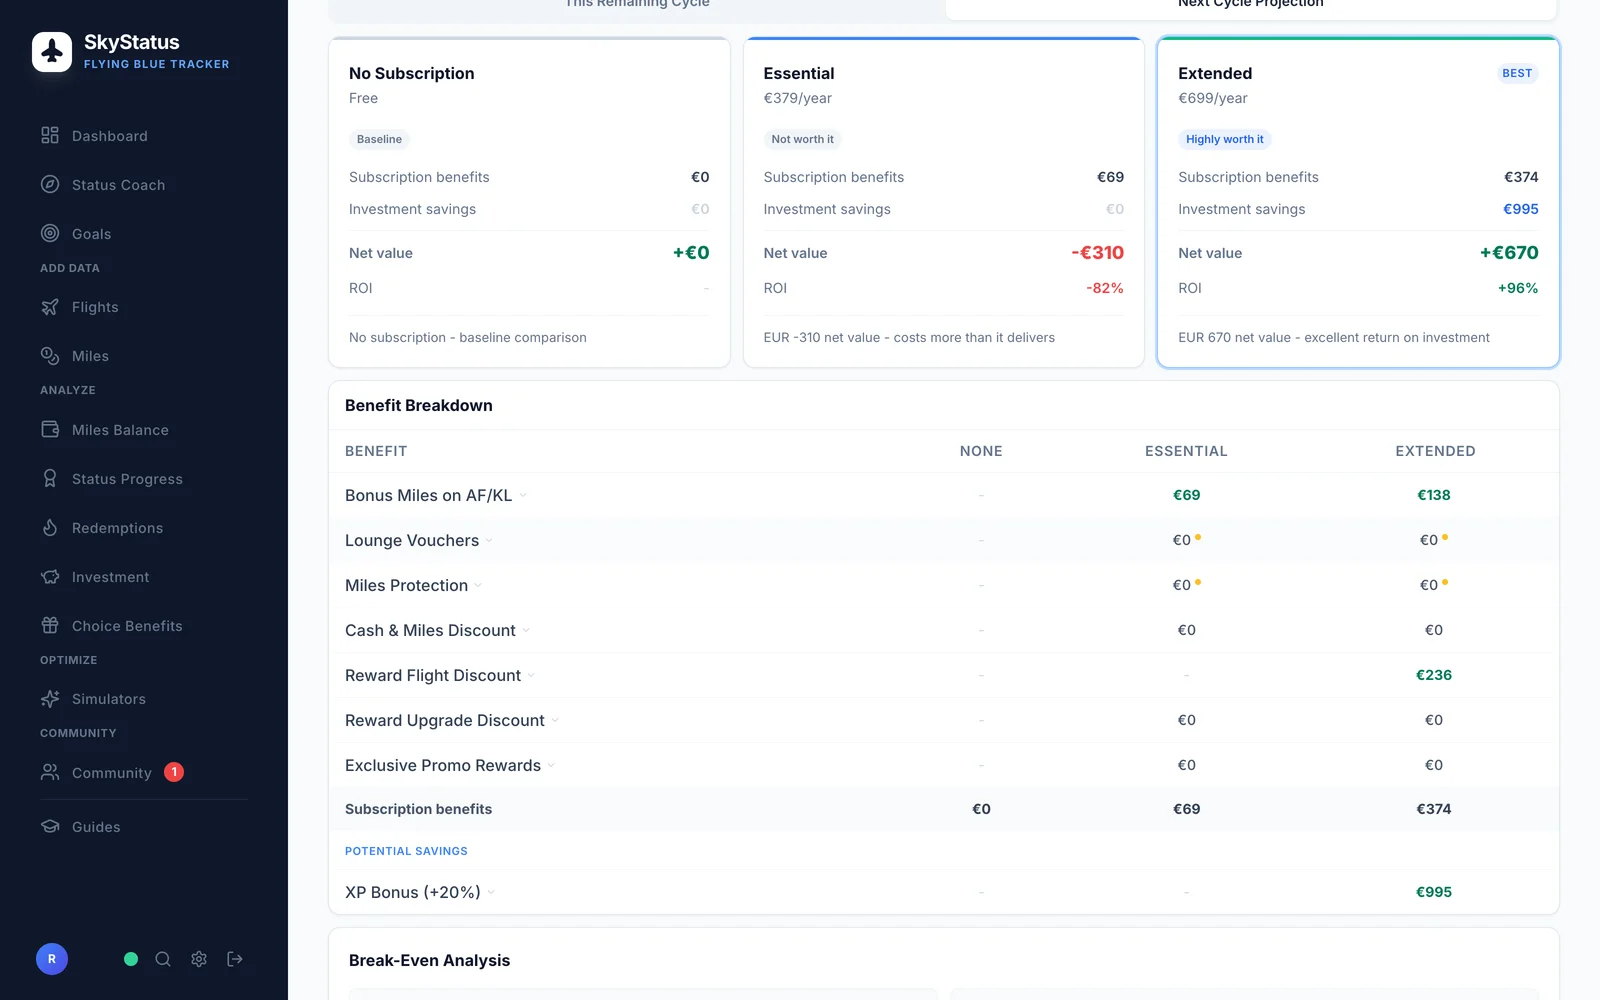Click the Choice Benefits gift icon

click(x=50, y=625)
